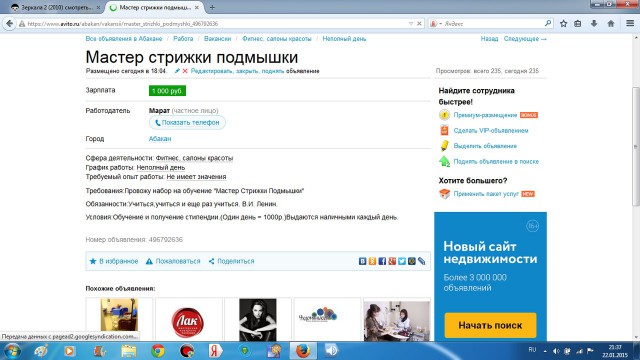Open the black-and-white woman photo thumbnail
Image resolution: width=640 pixels, height=360 pixels.
[258, 320]
